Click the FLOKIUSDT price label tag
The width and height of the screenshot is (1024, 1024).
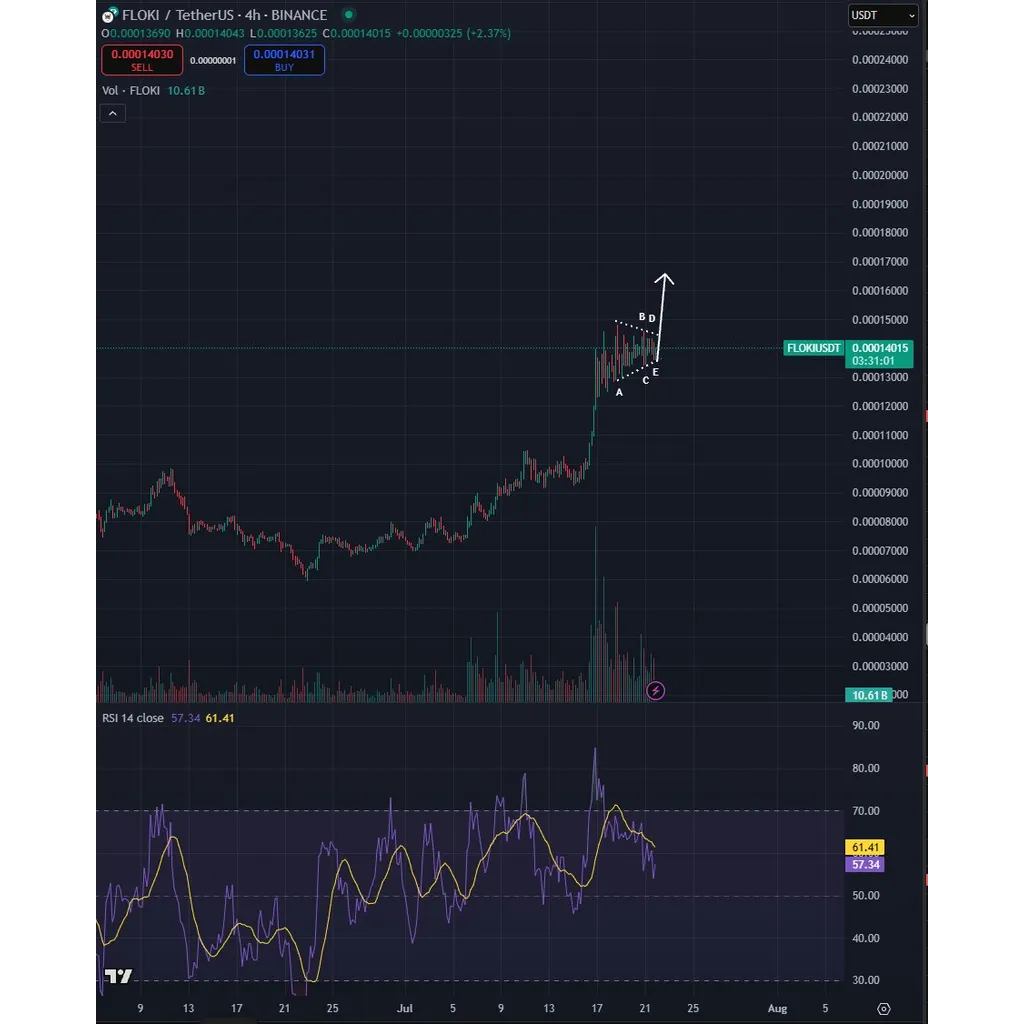pyautogui.click(x=813, y=348)
